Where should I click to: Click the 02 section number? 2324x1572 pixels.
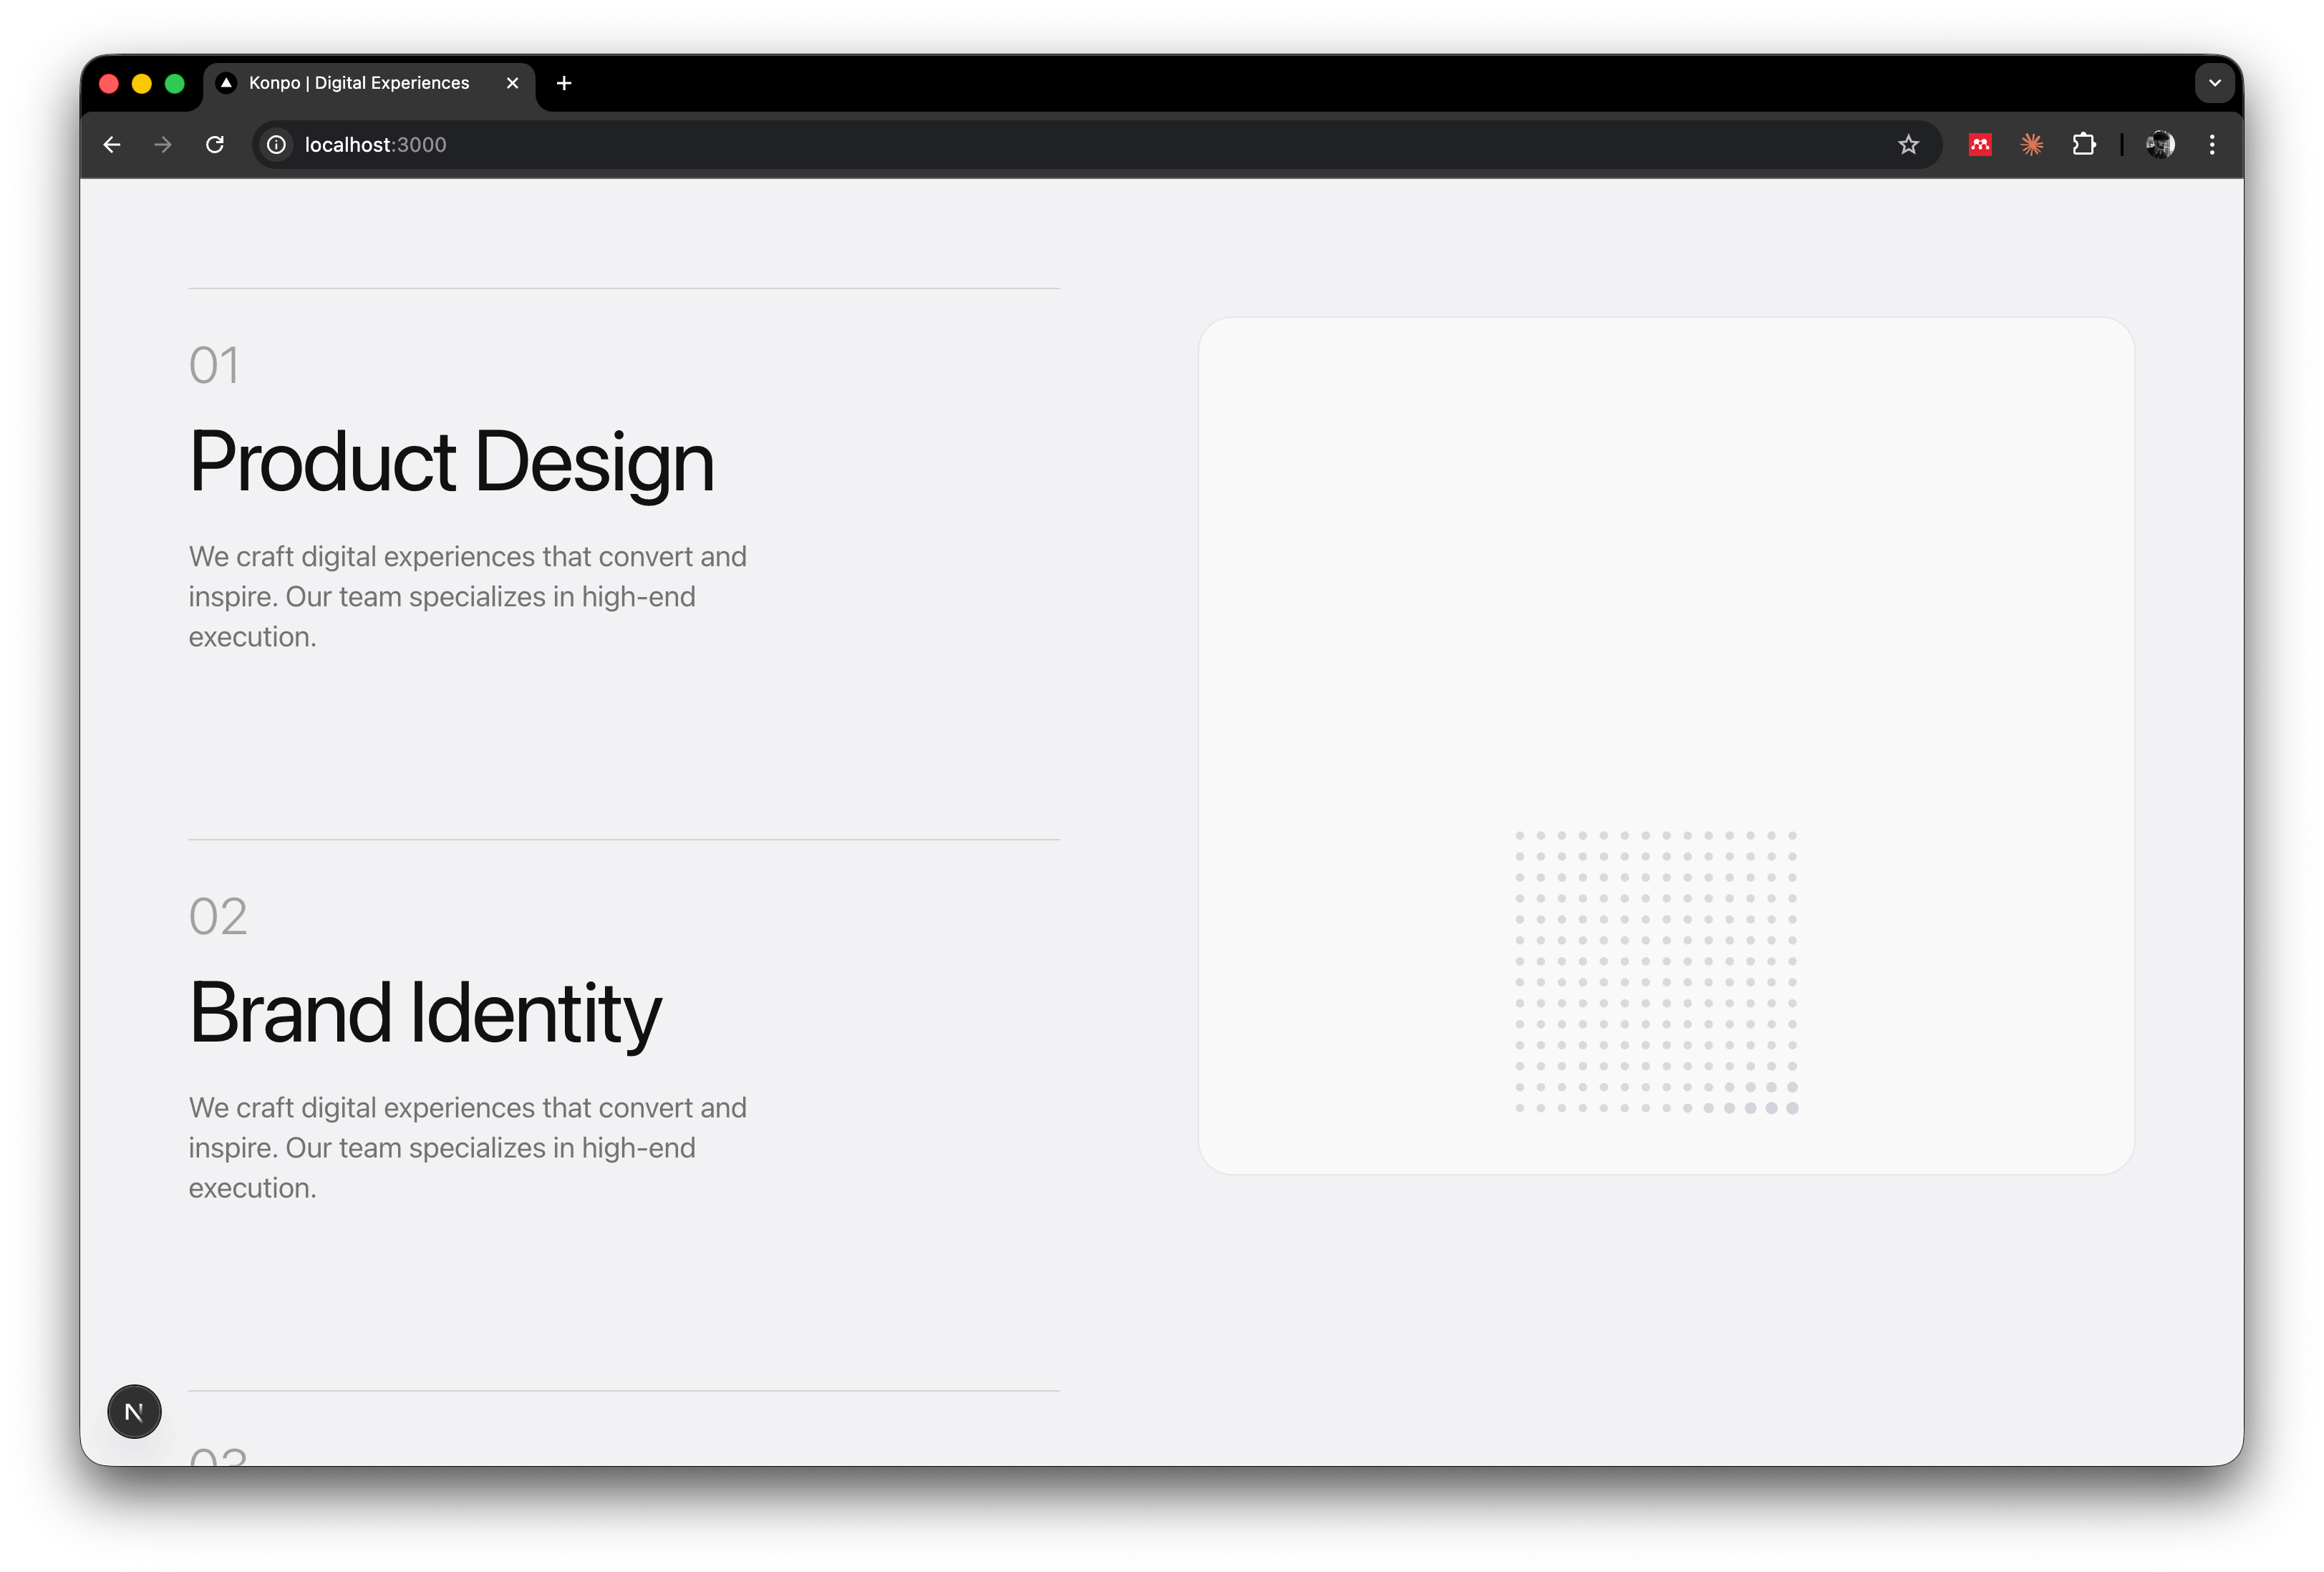click(218, 916)
